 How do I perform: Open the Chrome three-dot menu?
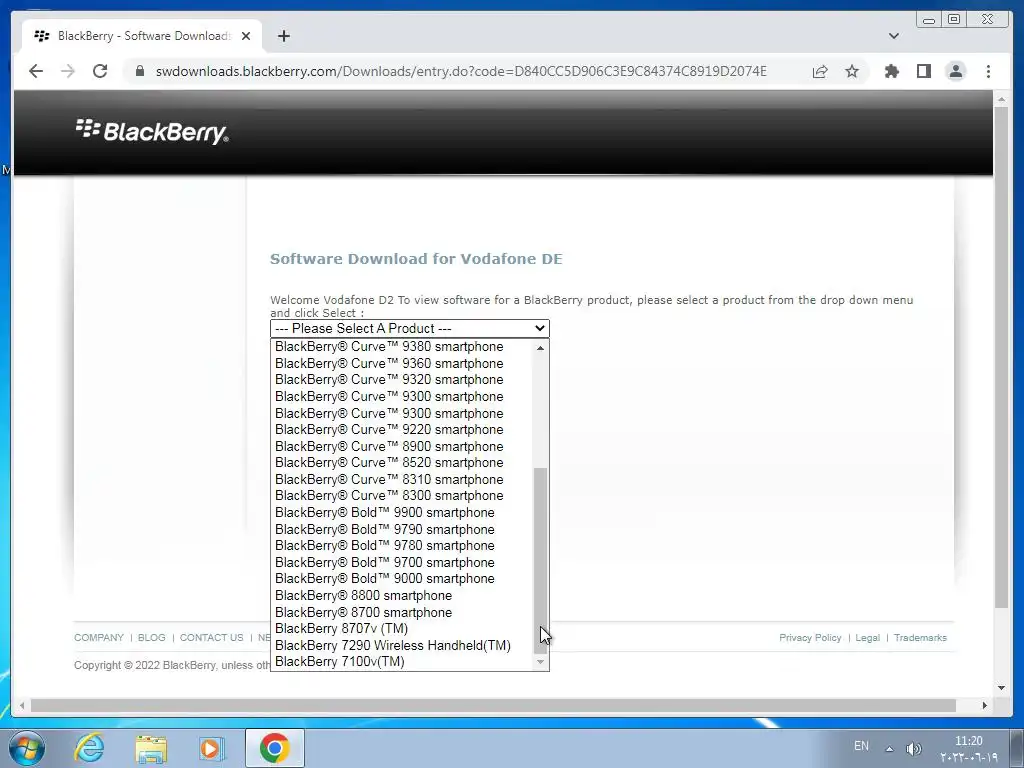988,71
